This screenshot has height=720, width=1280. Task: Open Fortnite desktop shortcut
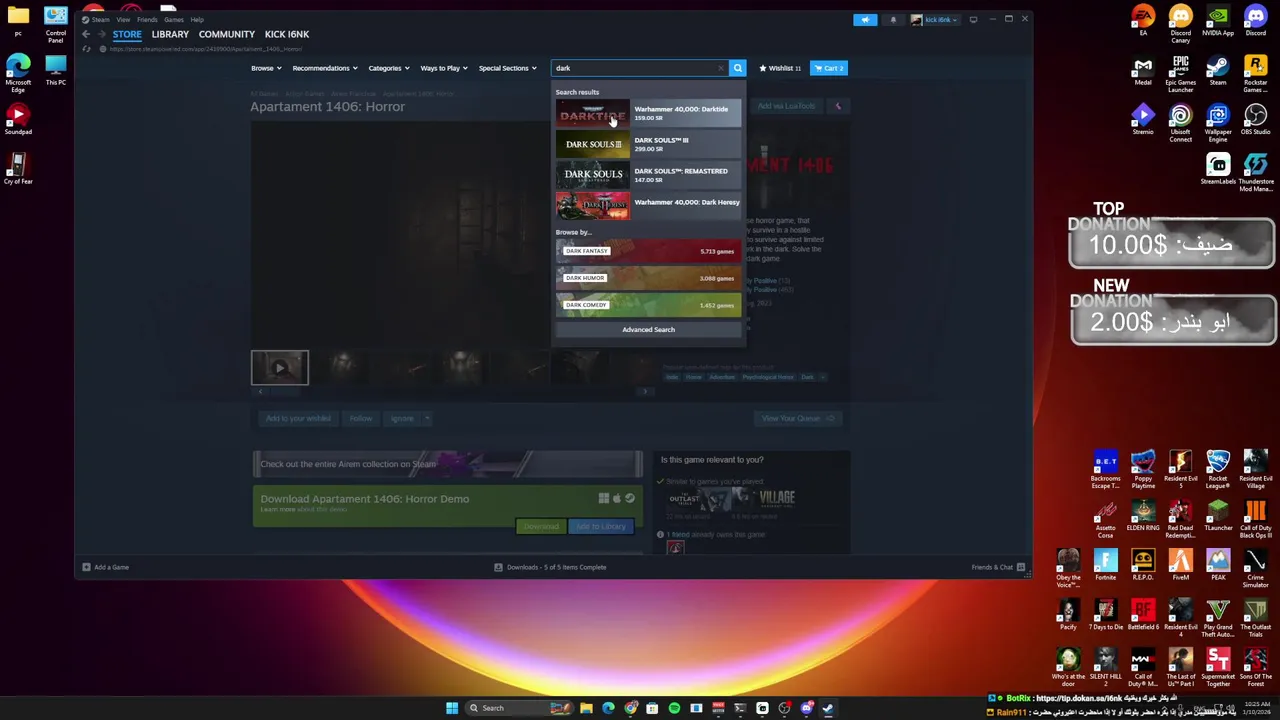pos(1106,564)
